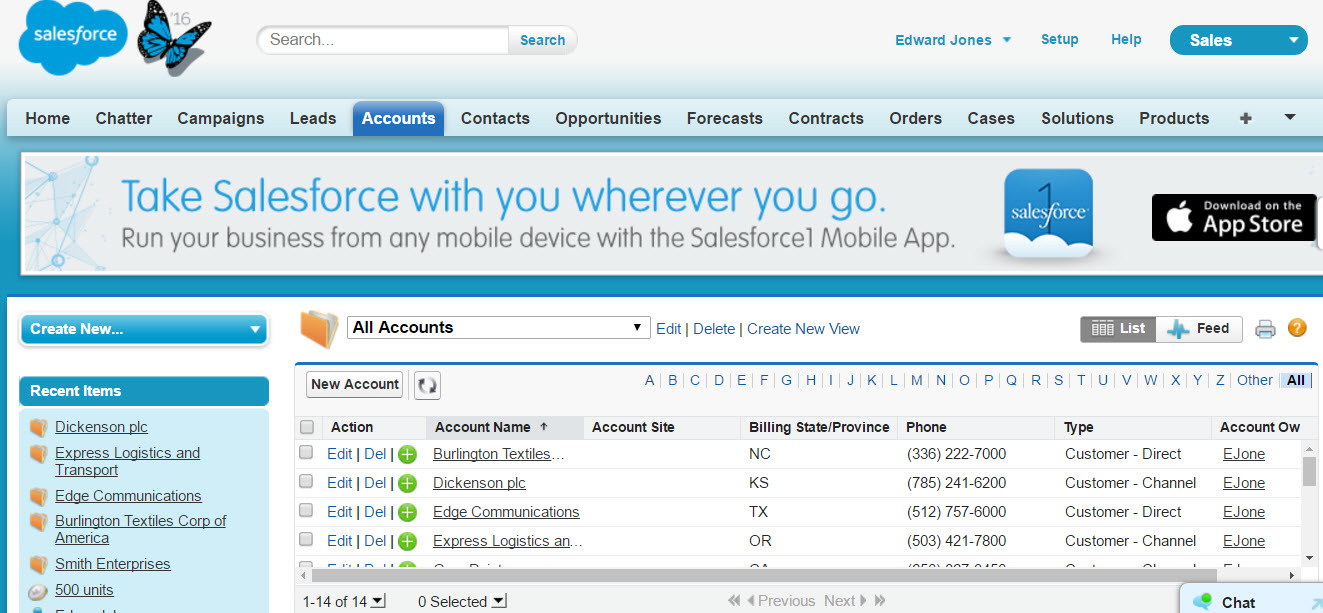Check the Edge Communications row checkbox
This screenshot has height=613, width=1323.
(x=307, y=511)
